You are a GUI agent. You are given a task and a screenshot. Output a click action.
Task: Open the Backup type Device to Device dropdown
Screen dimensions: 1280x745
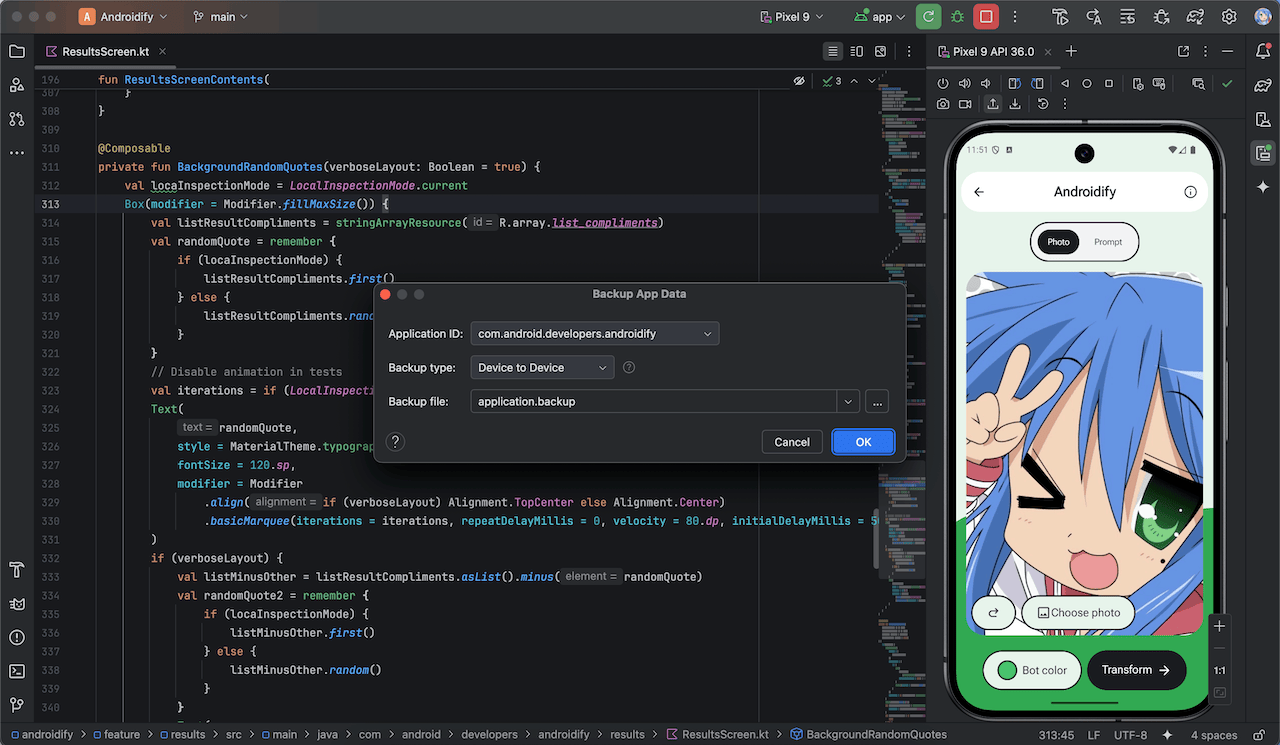pos(543,368)
